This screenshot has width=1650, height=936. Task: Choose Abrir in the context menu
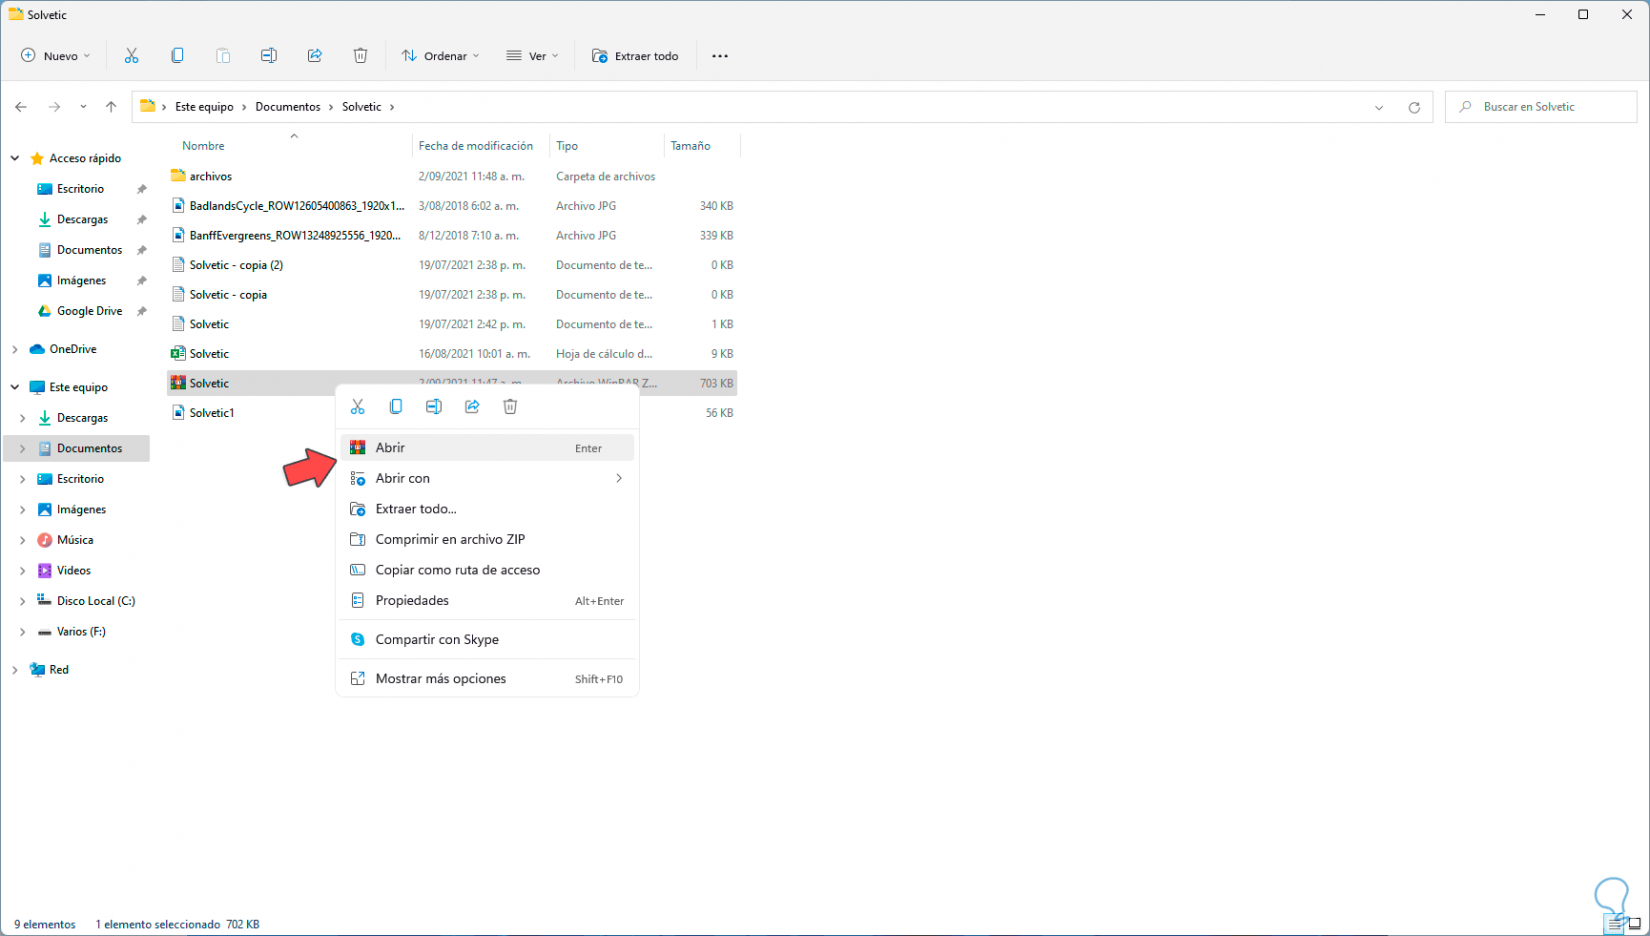(x=487, y=448)
